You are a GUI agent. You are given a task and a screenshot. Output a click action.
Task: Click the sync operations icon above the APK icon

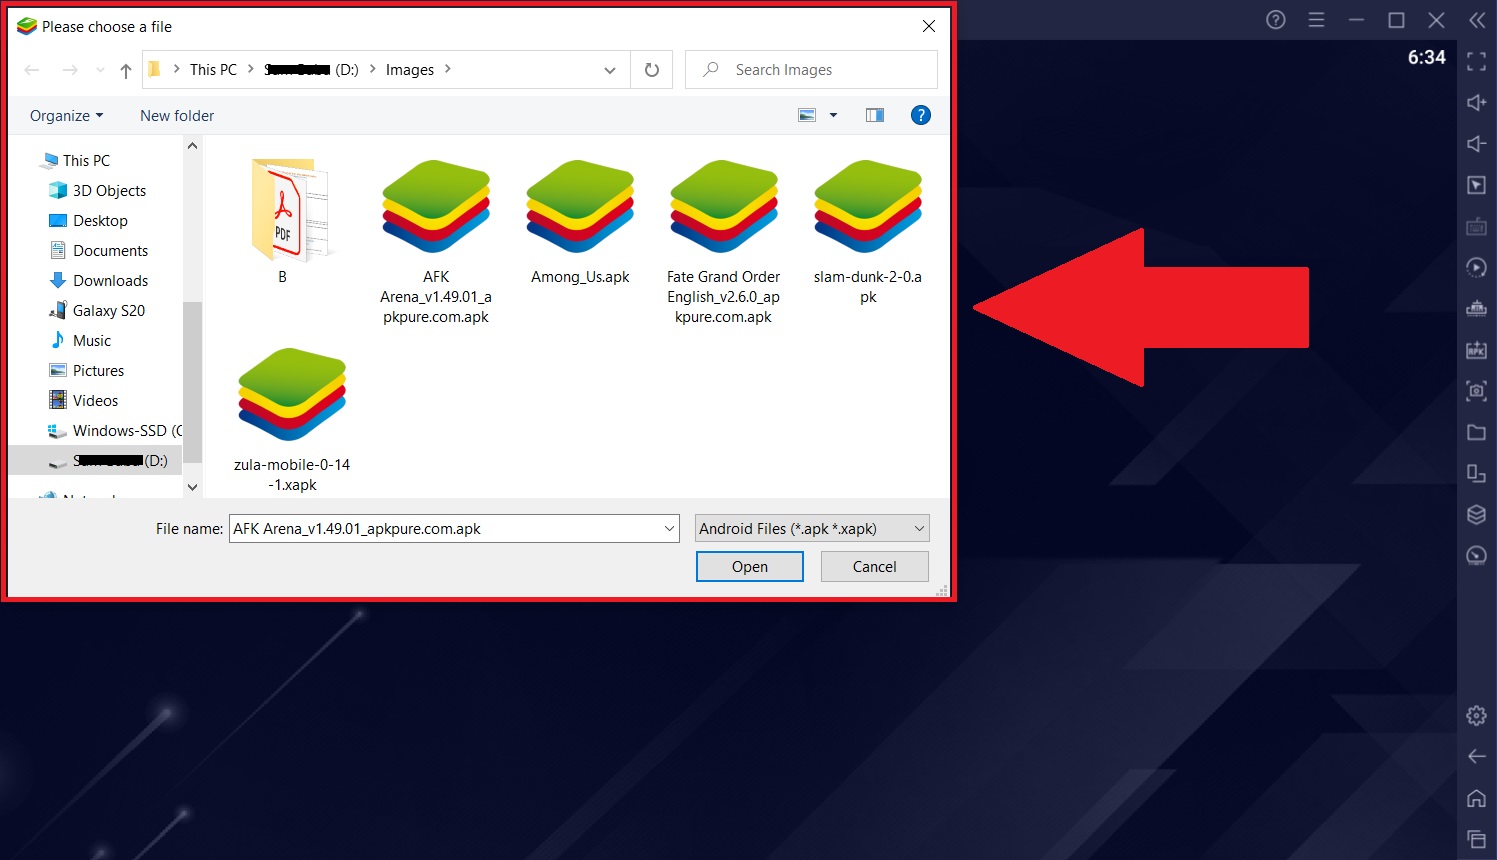click(1476, 309)
